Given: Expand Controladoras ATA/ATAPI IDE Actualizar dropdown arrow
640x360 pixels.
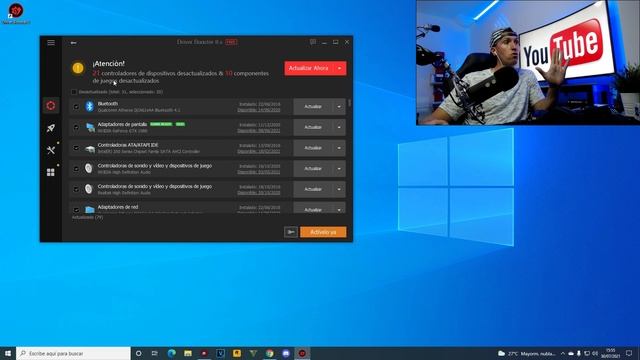Looking at the screenshot, I should (339, 148).
